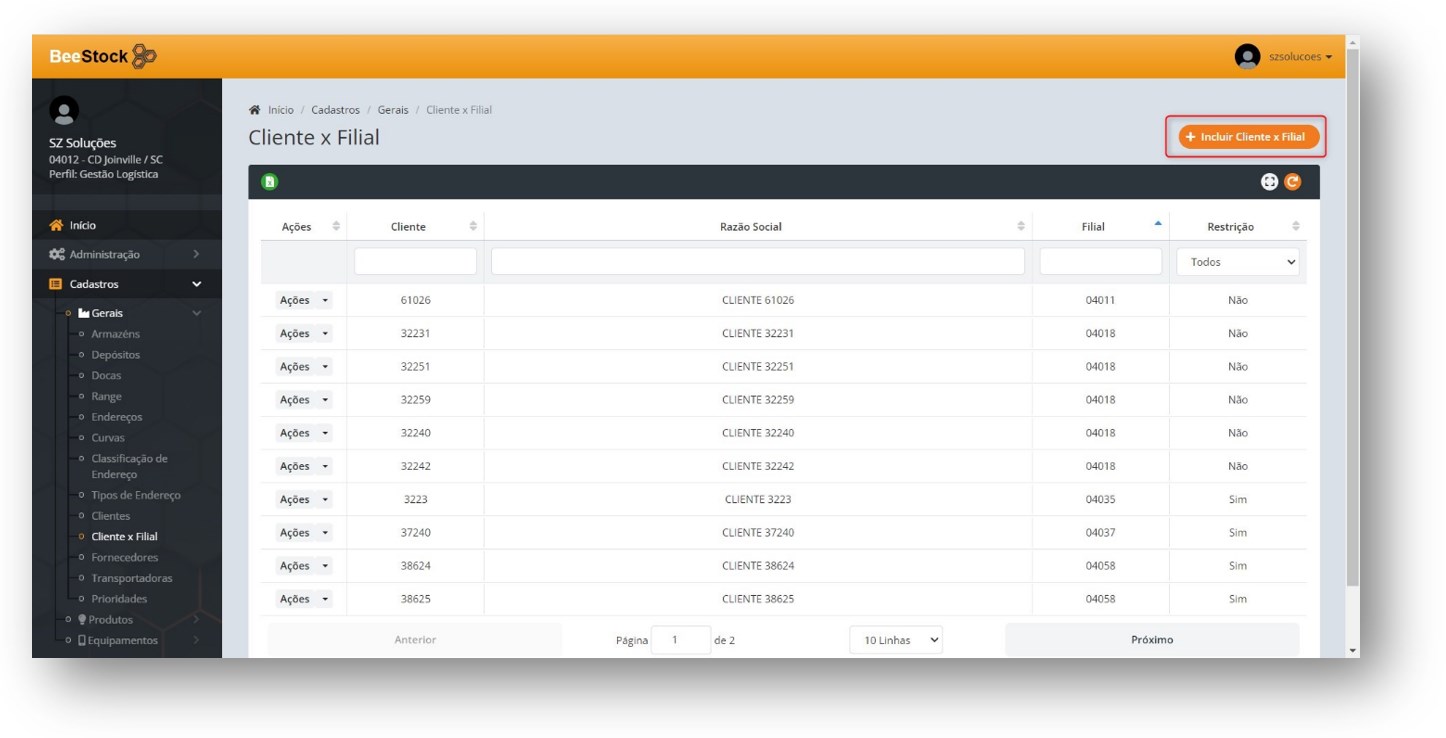1446x738 pixels.
Task: Click the home icon in breadcrumb
Action: coord(255,110)
